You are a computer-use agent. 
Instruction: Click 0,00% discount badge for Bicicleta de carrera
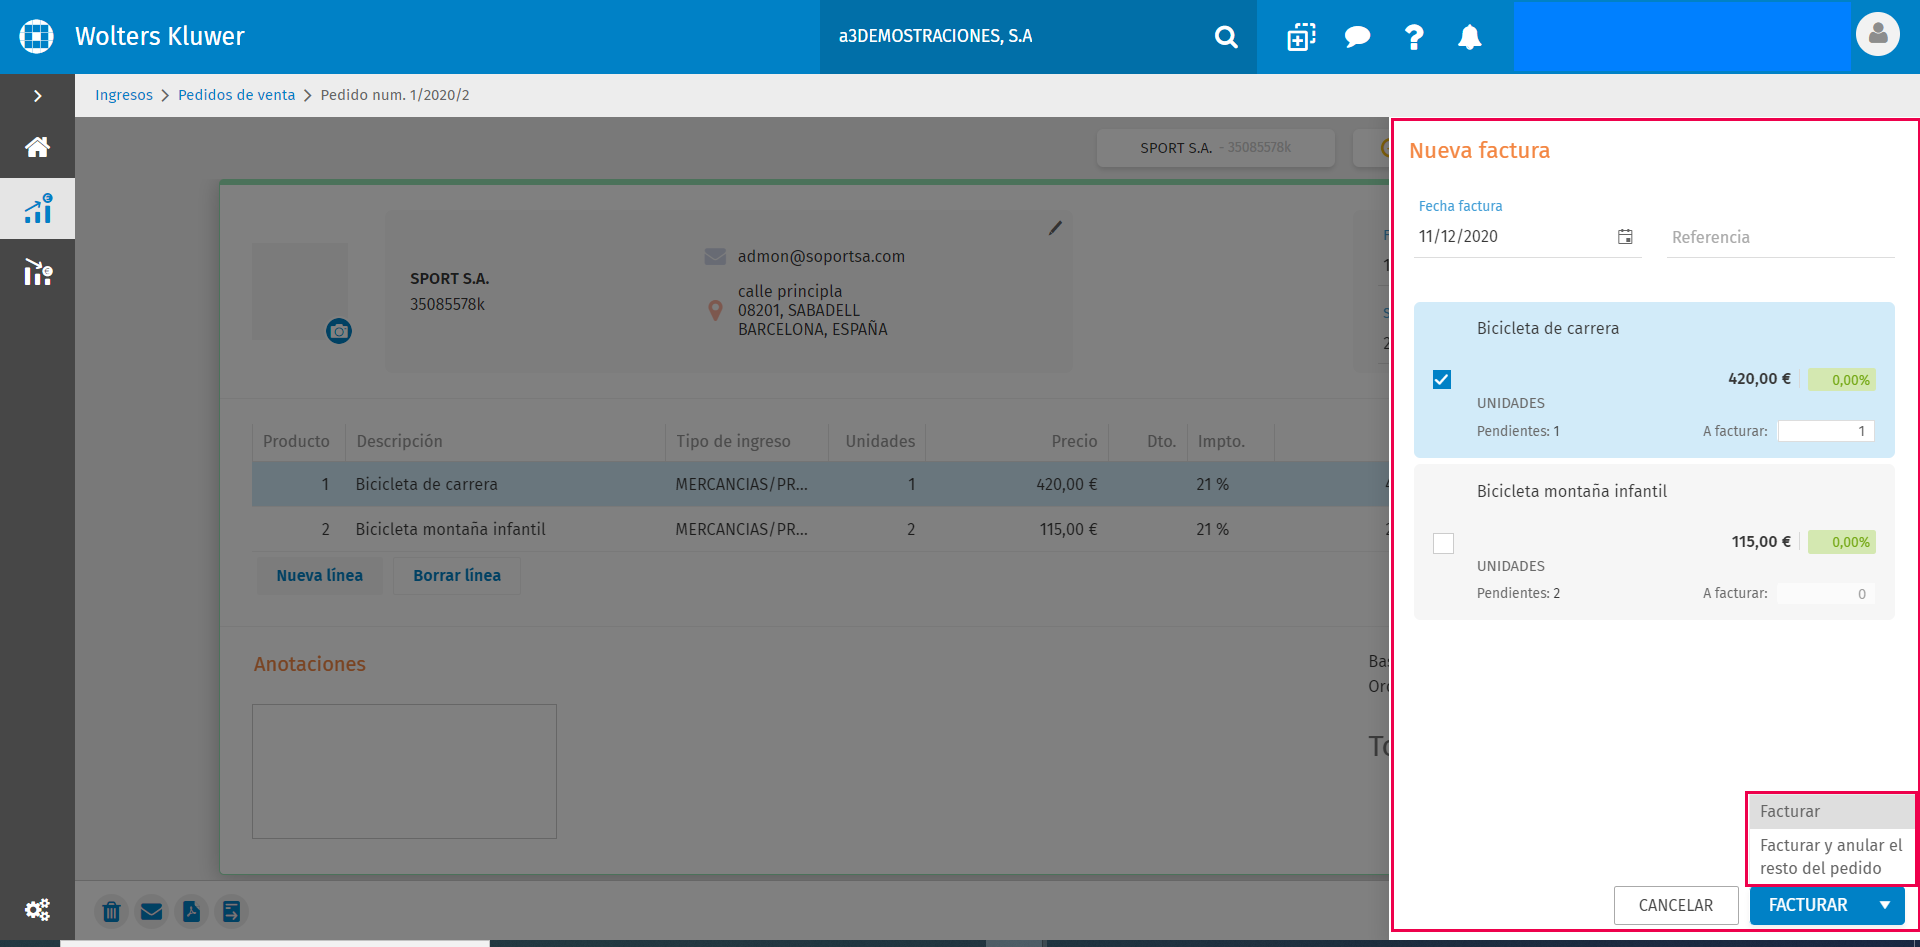pos(1842,380)
